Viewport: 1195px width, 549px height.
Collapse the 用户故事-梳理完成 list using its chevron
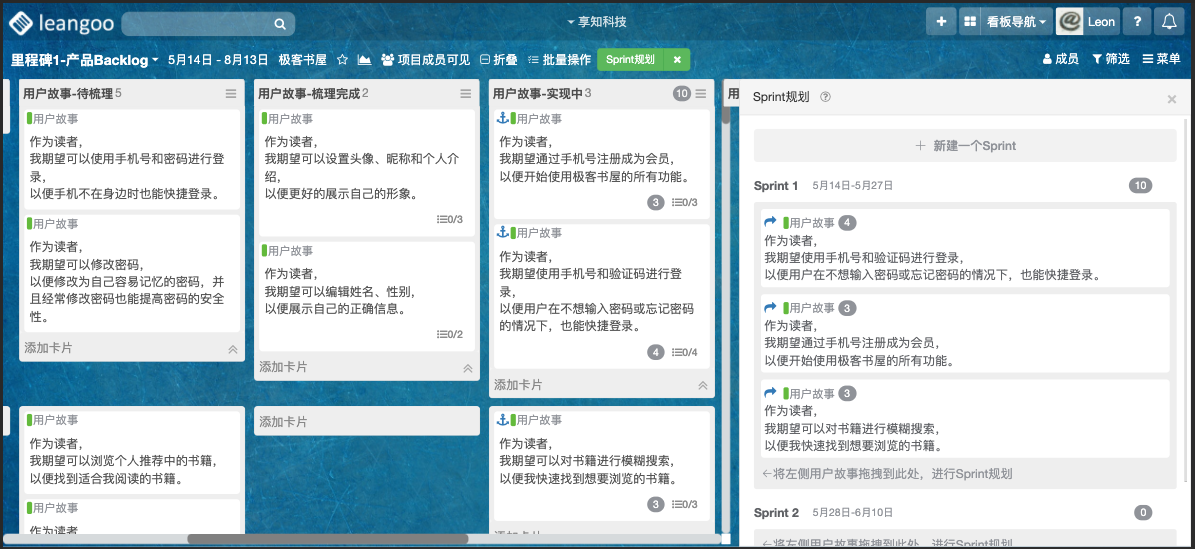[467, 368]
